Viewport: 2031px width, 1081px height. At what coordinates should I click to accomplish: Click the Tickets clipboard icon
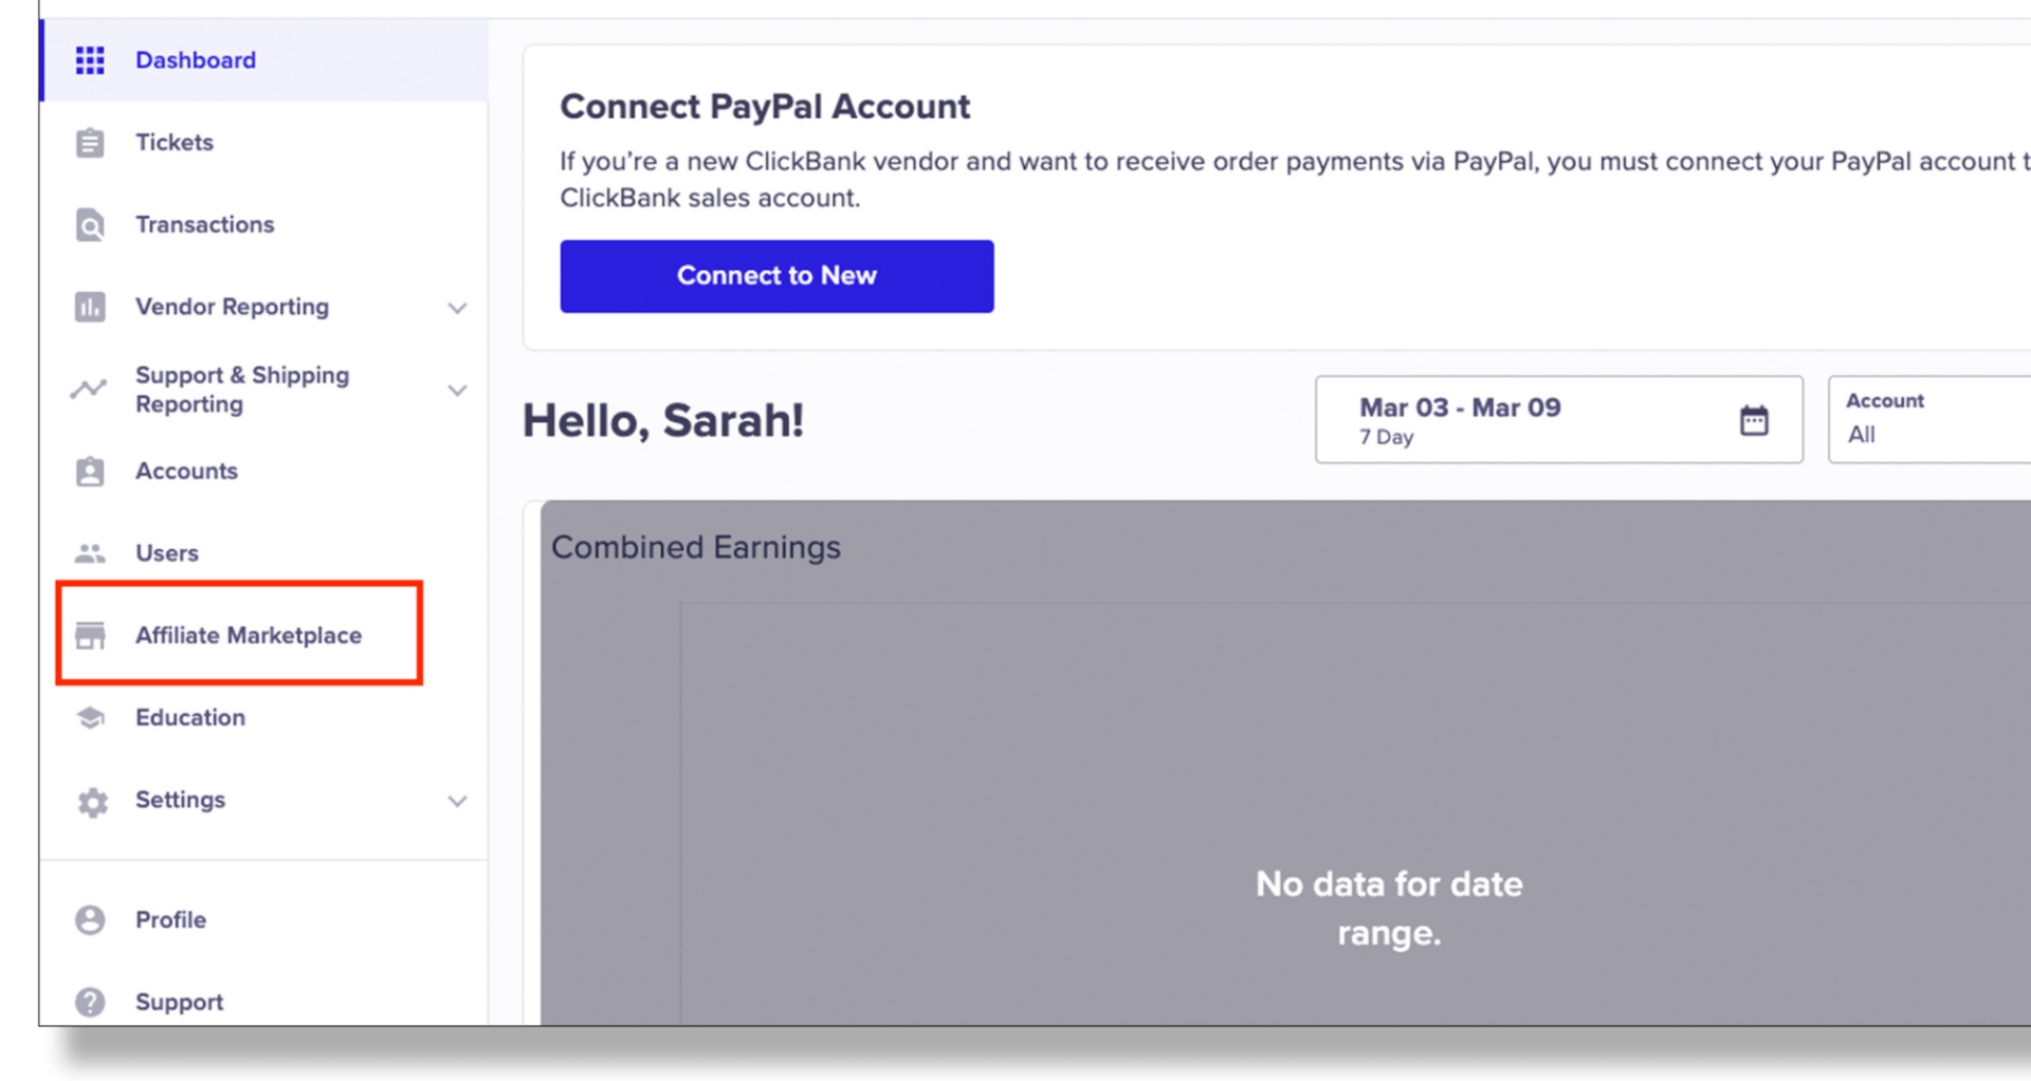90,143
